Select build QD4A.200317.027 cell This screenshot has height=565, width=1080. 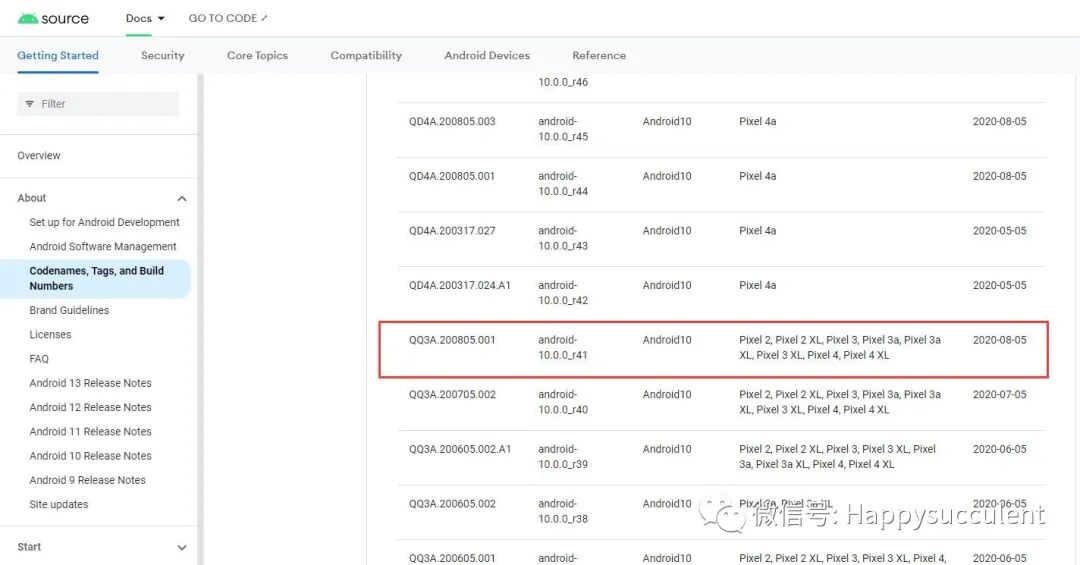[452, 231]
